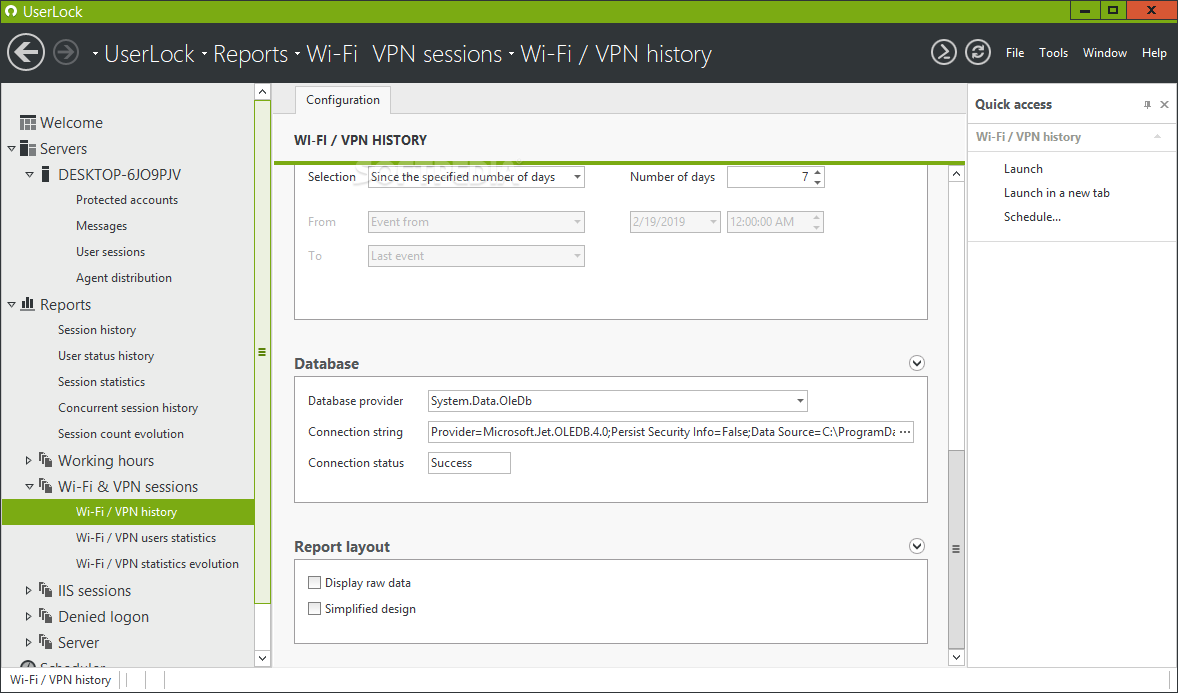
Task: Collapse the Report layout section
Action: [x=917, y=546]
